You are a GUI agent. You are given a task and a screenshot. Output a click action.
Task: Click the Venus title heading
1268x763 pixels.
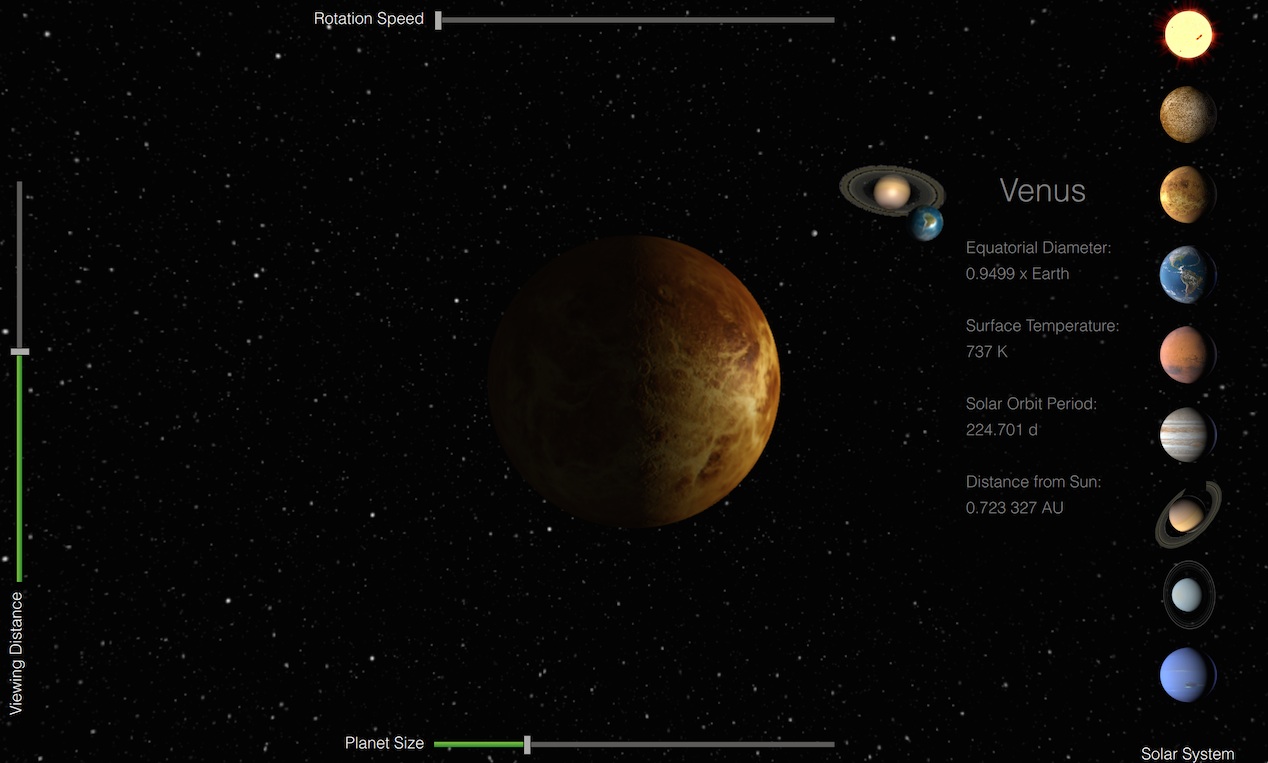[1043, 190]
